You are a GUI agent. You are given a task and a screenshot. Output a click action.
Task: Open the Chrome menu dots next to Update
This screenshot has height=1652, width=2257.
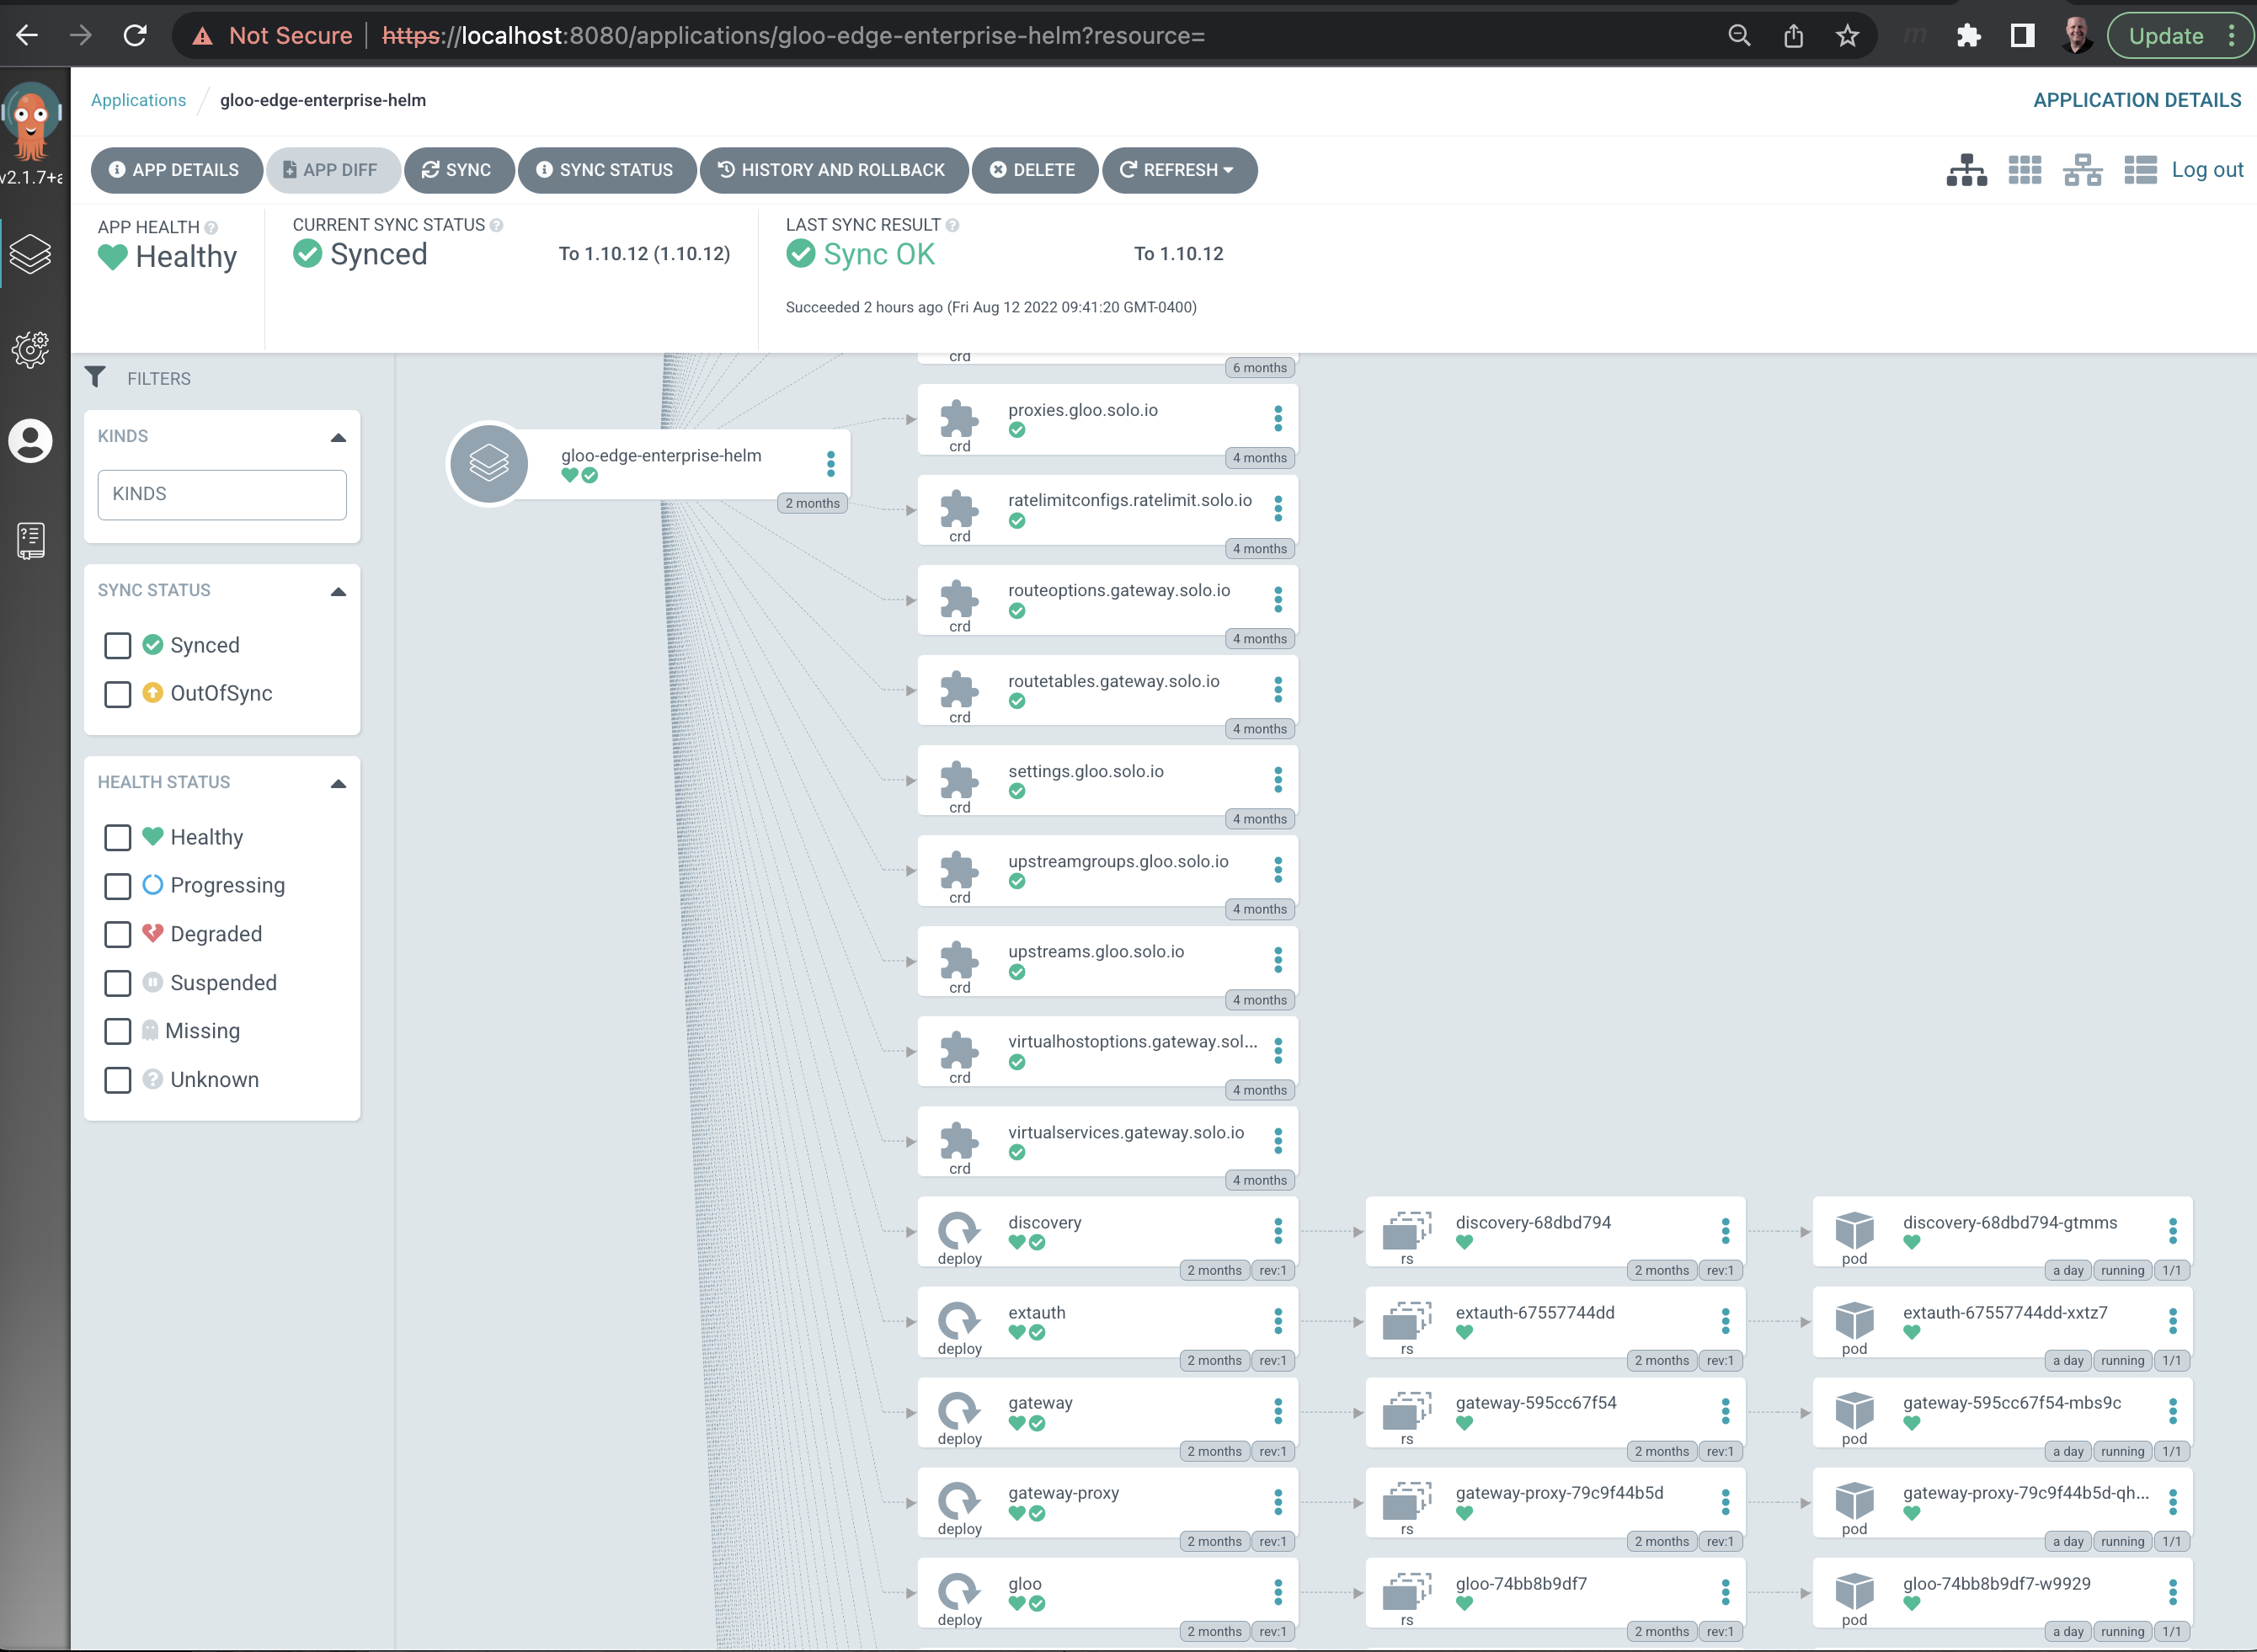(2232, 36)
